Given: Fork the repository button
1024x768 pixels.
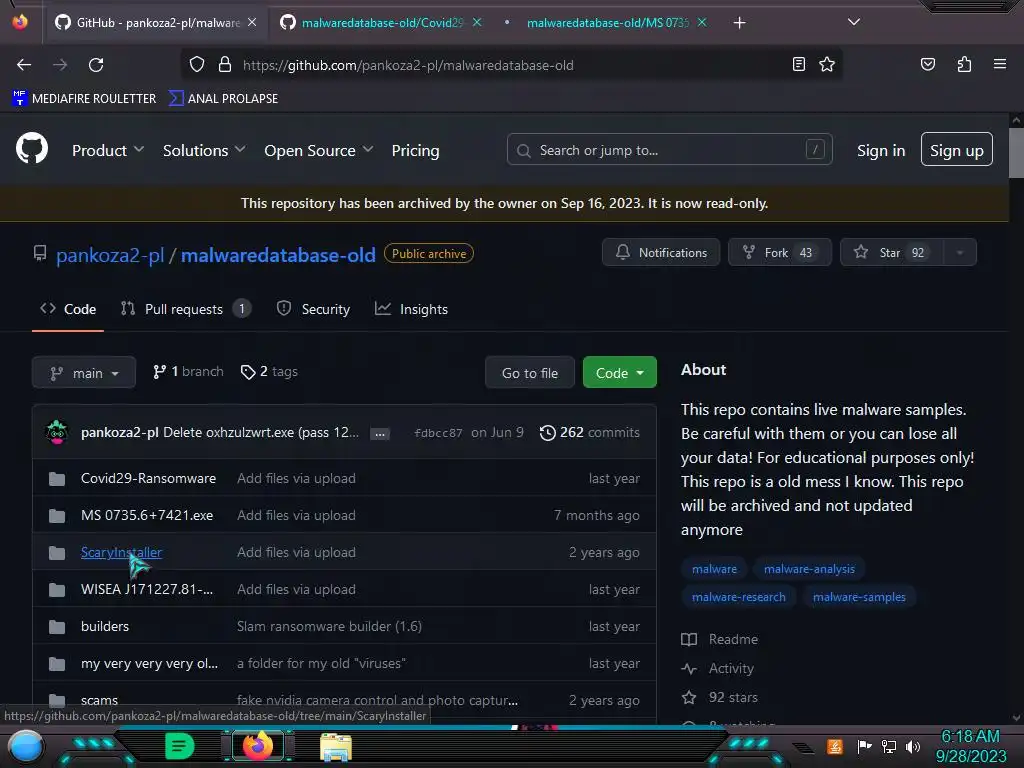Looking at the screenshot, I should [x=779, y=252].
